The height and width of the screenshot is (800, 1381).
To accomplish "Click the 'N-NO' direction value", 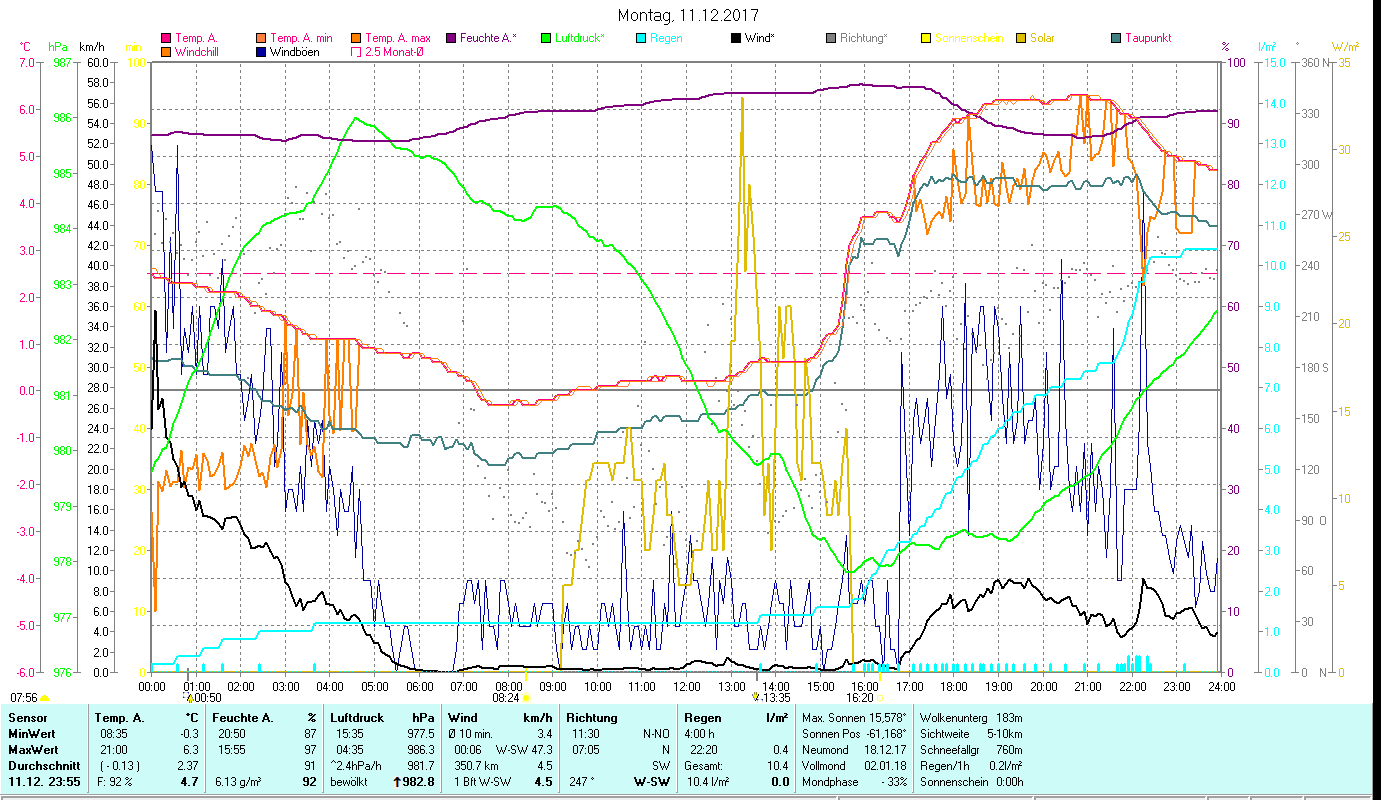I will pos(656,734).
